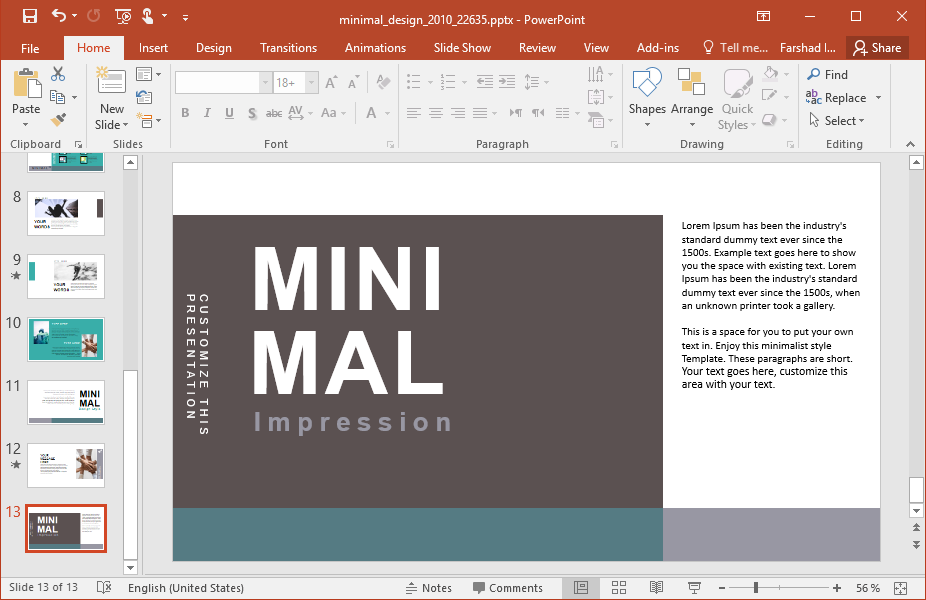
Task: Open the Shapes gallery
Action: point(647,97)
